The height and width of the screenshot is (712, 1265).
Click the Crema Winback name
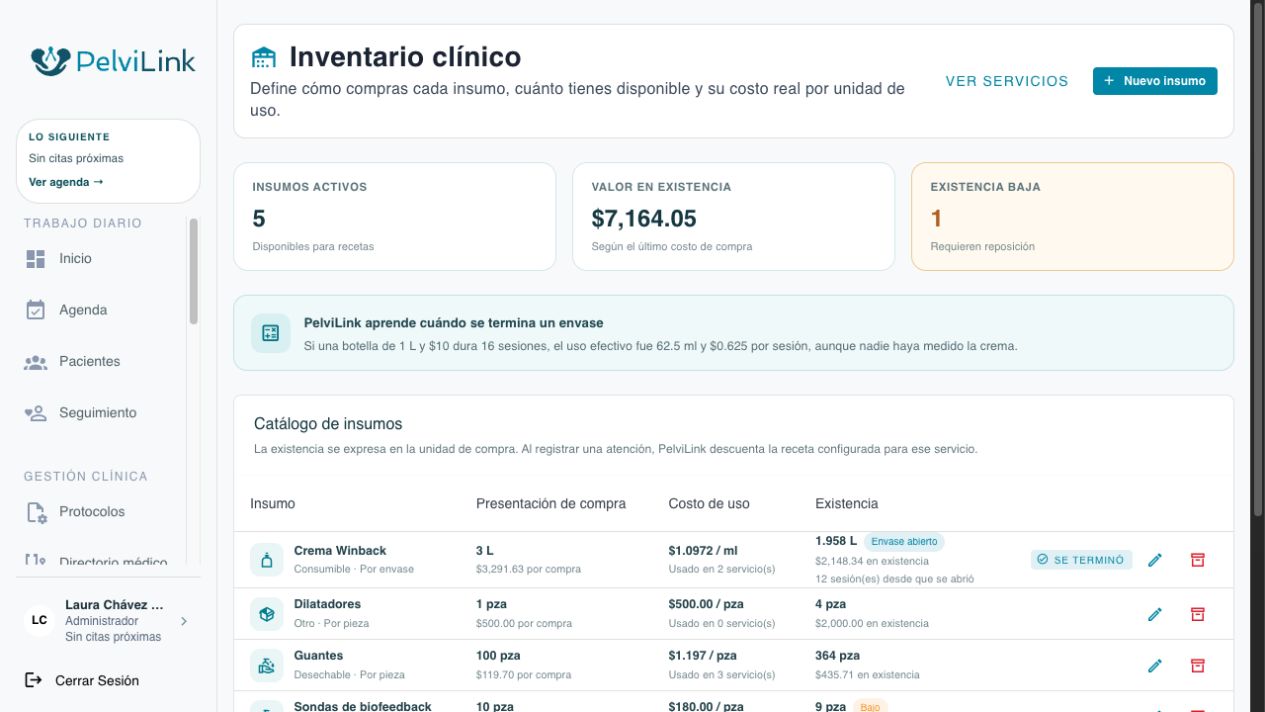(x=340, y=551)
